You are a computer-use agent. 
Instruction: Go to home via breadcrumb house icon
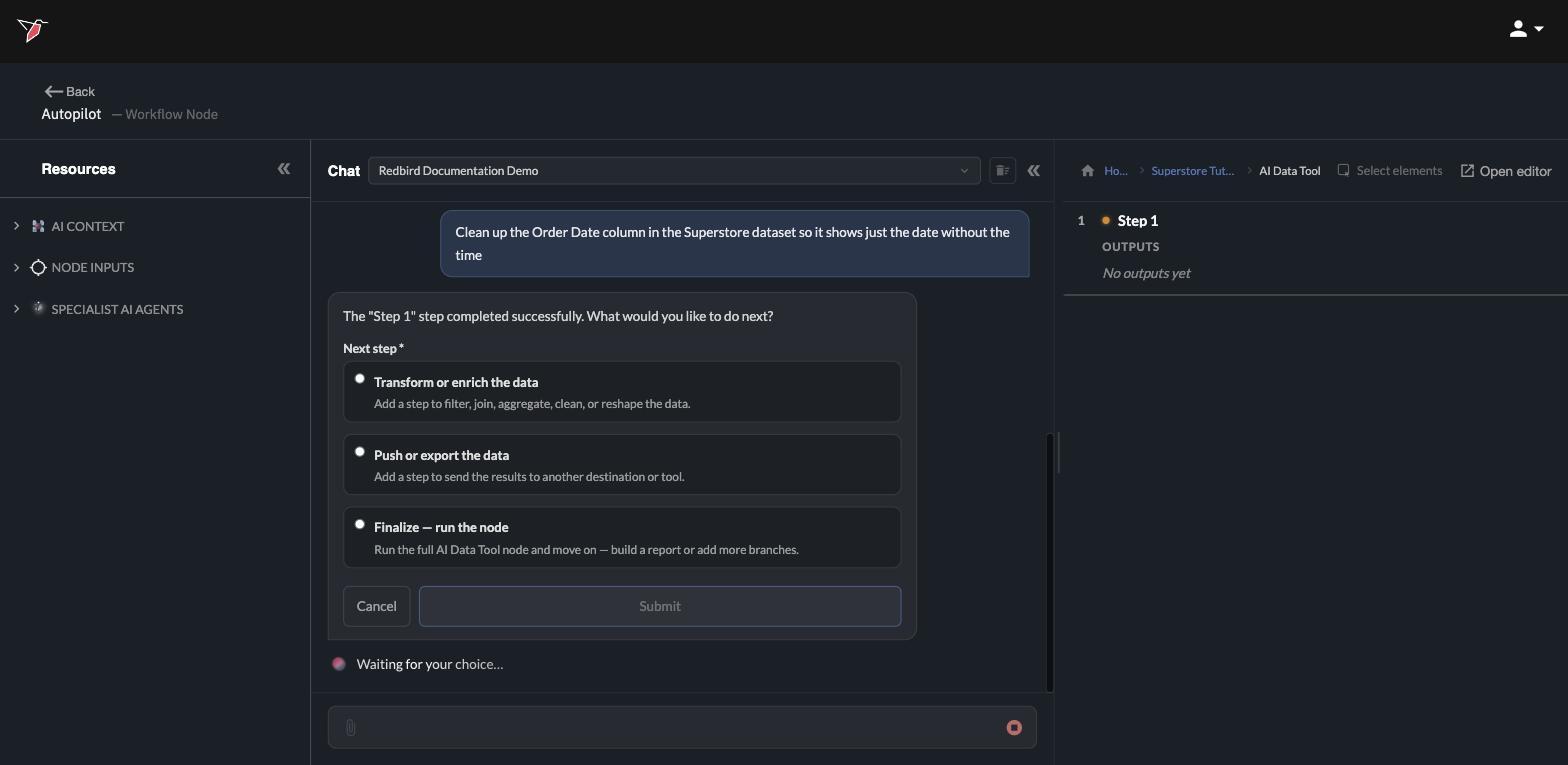[1088, 171]
